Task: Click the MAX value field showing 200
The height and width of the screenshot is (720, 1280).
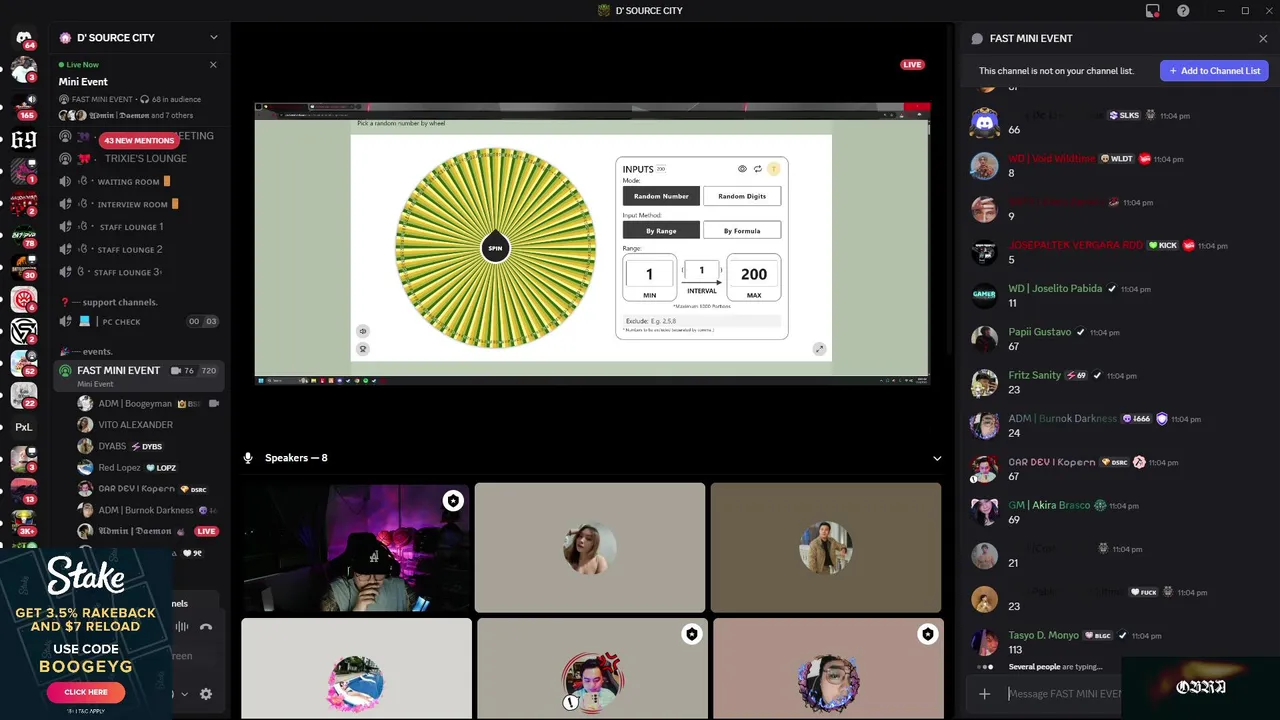Action: tap(754, 274)
